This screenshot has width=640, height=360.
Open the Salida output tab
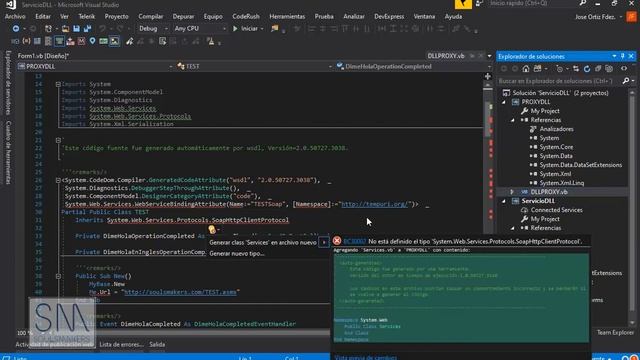click(x=157, y=344)
